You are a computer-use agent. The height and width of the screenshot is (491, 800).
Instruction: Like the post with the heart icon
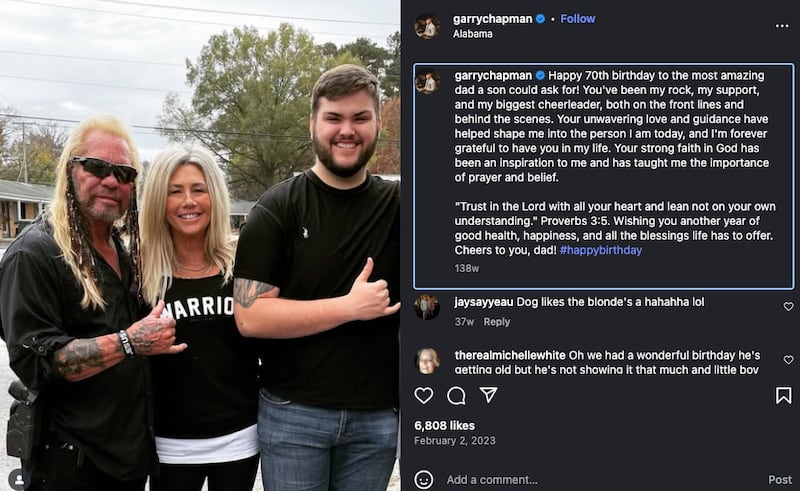pos(423,396)
